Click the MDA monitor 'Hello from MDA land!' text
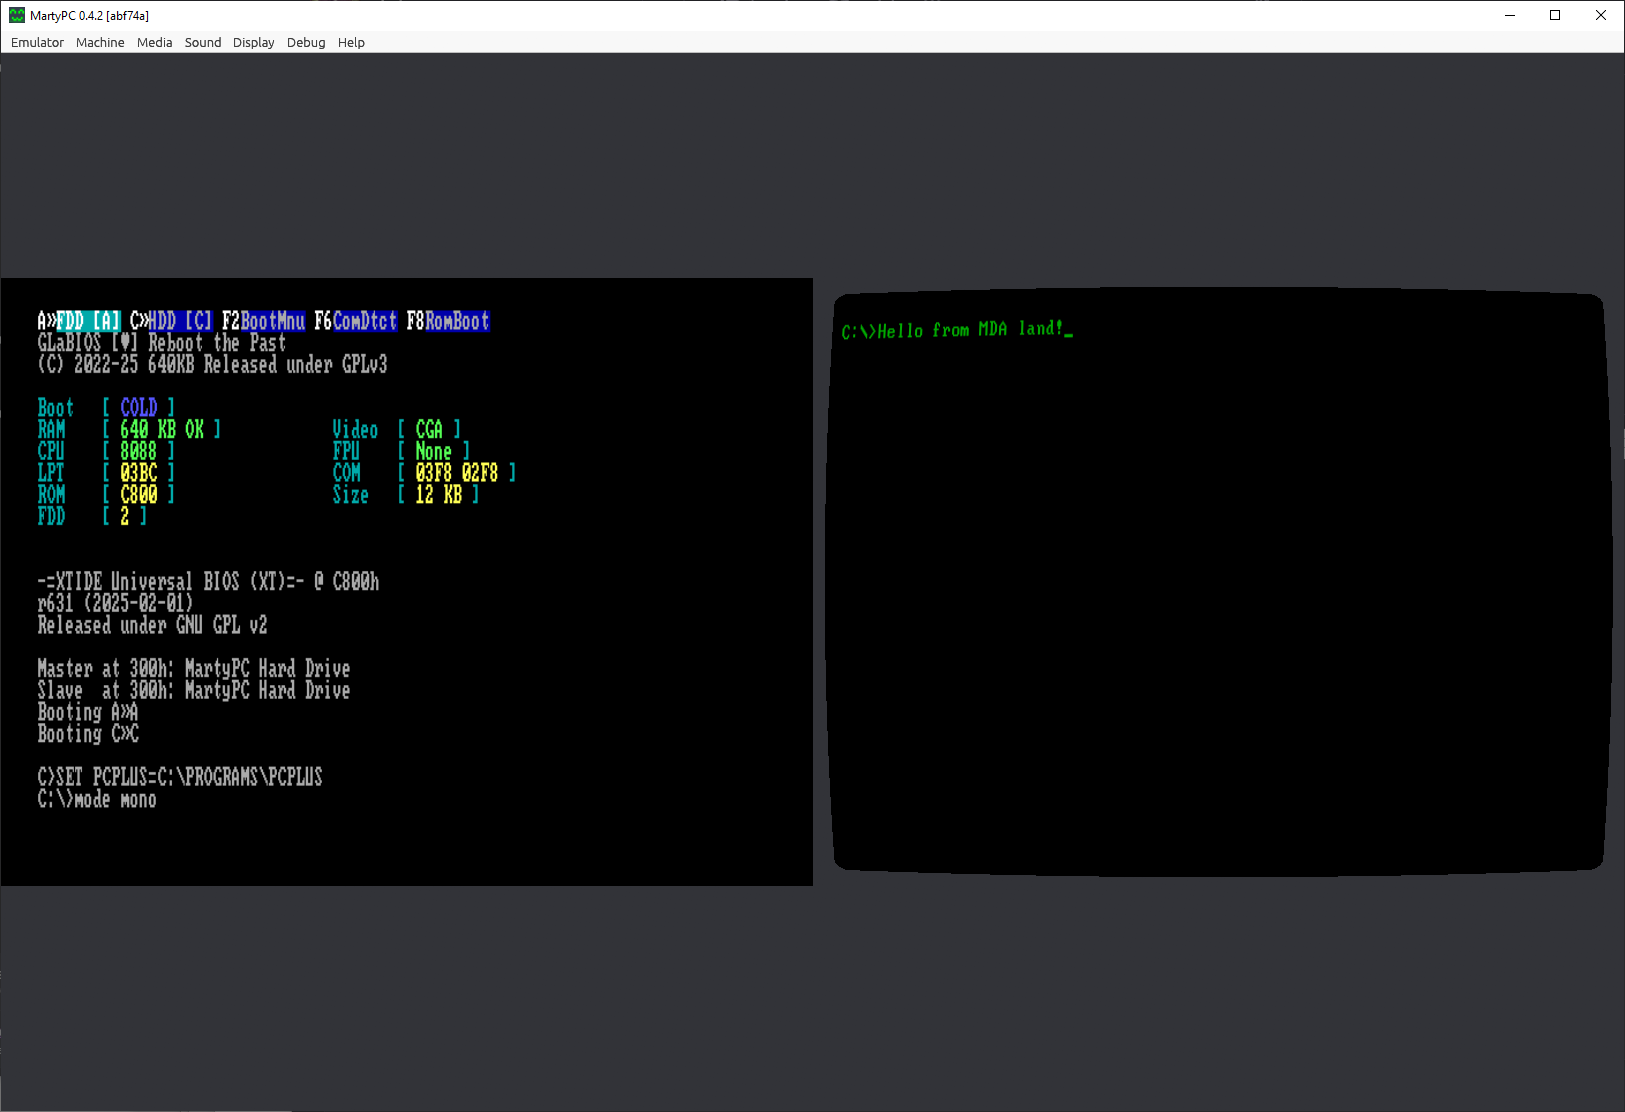Viewport: 1625px width, 1112px height. (x=969, y=330)
